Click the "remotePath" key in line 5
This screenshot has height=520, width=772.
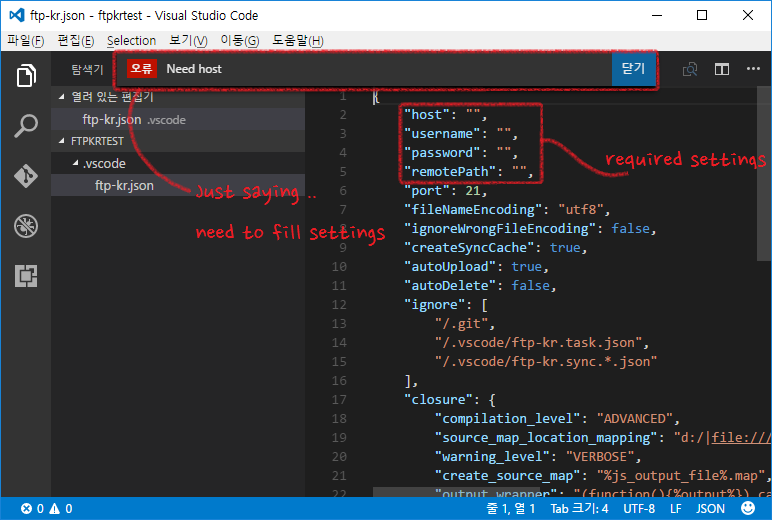click(x=450, y=172)
